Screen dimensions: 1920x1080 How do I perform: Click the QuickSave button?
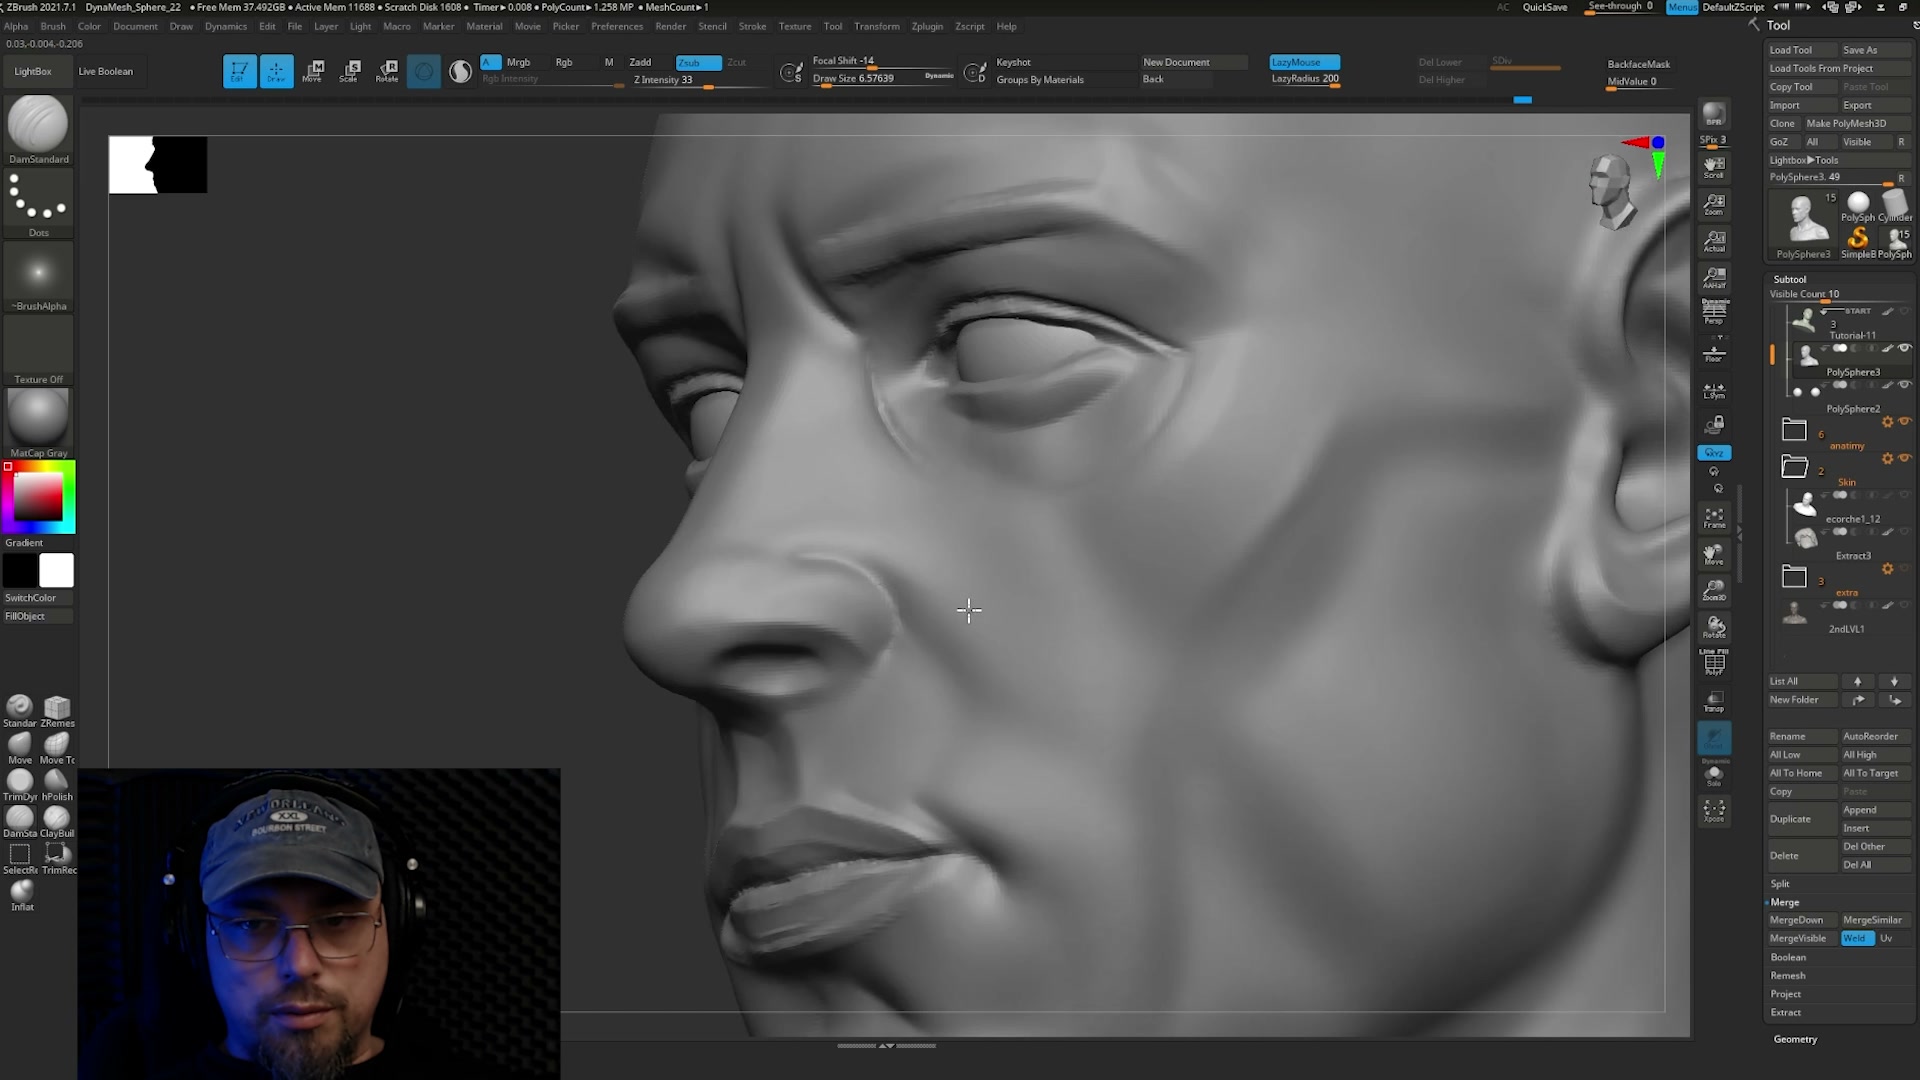pyautogui.click(x=1545, y=7)
